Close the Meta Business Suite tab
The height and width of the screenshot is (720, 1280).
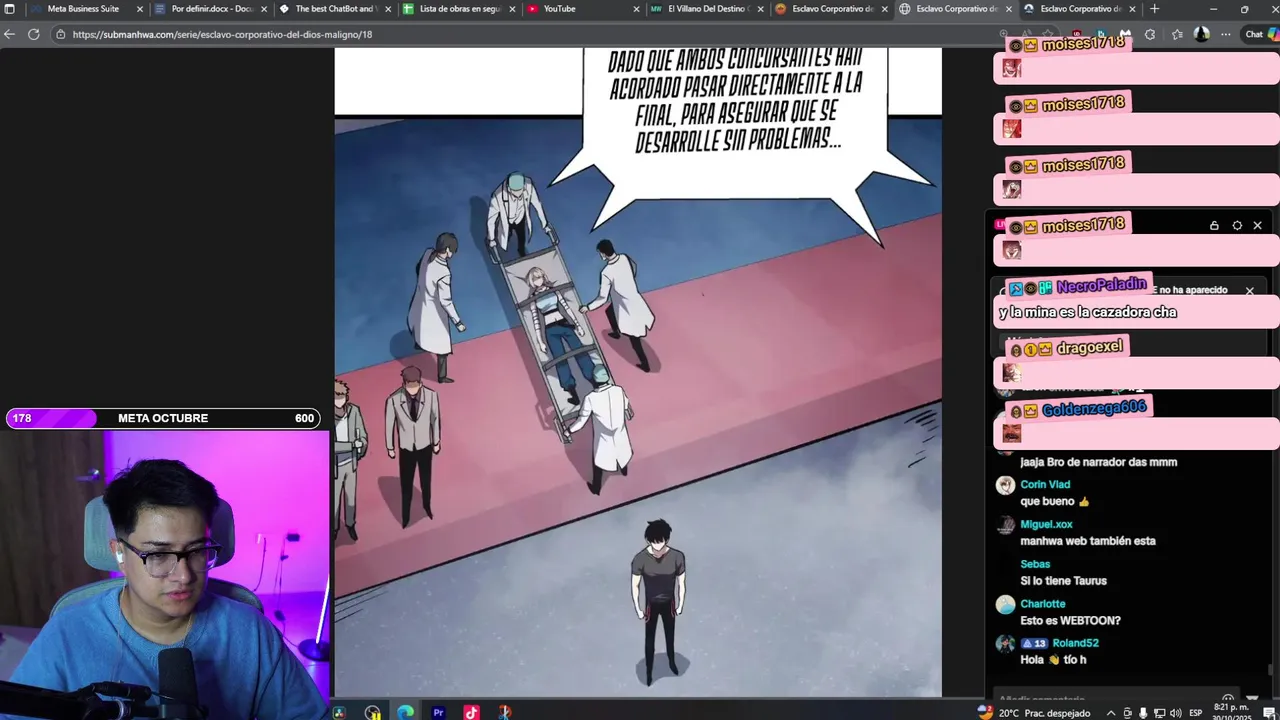[140, 9]
